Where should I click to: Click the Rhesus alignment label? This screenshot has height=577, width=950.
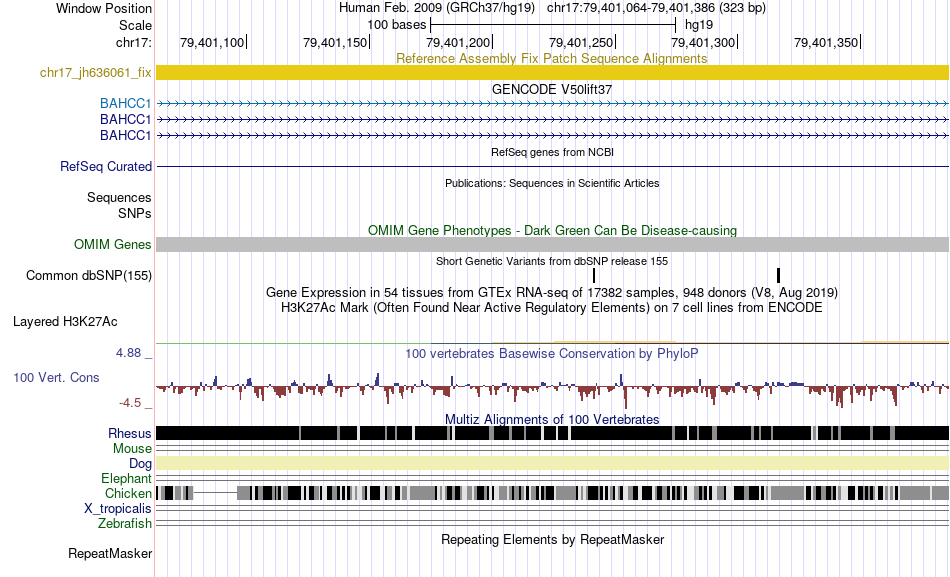click(130, 433)
